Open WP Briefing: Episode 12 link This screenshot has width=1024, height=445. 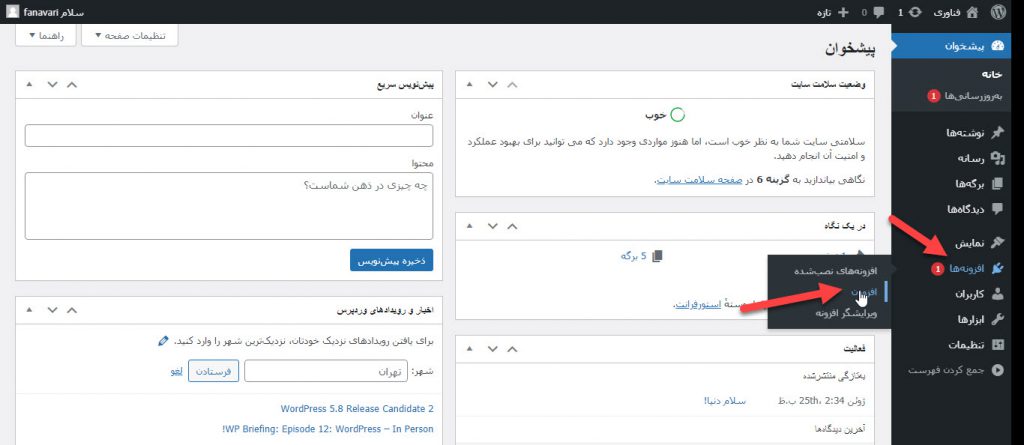(327, 429)
